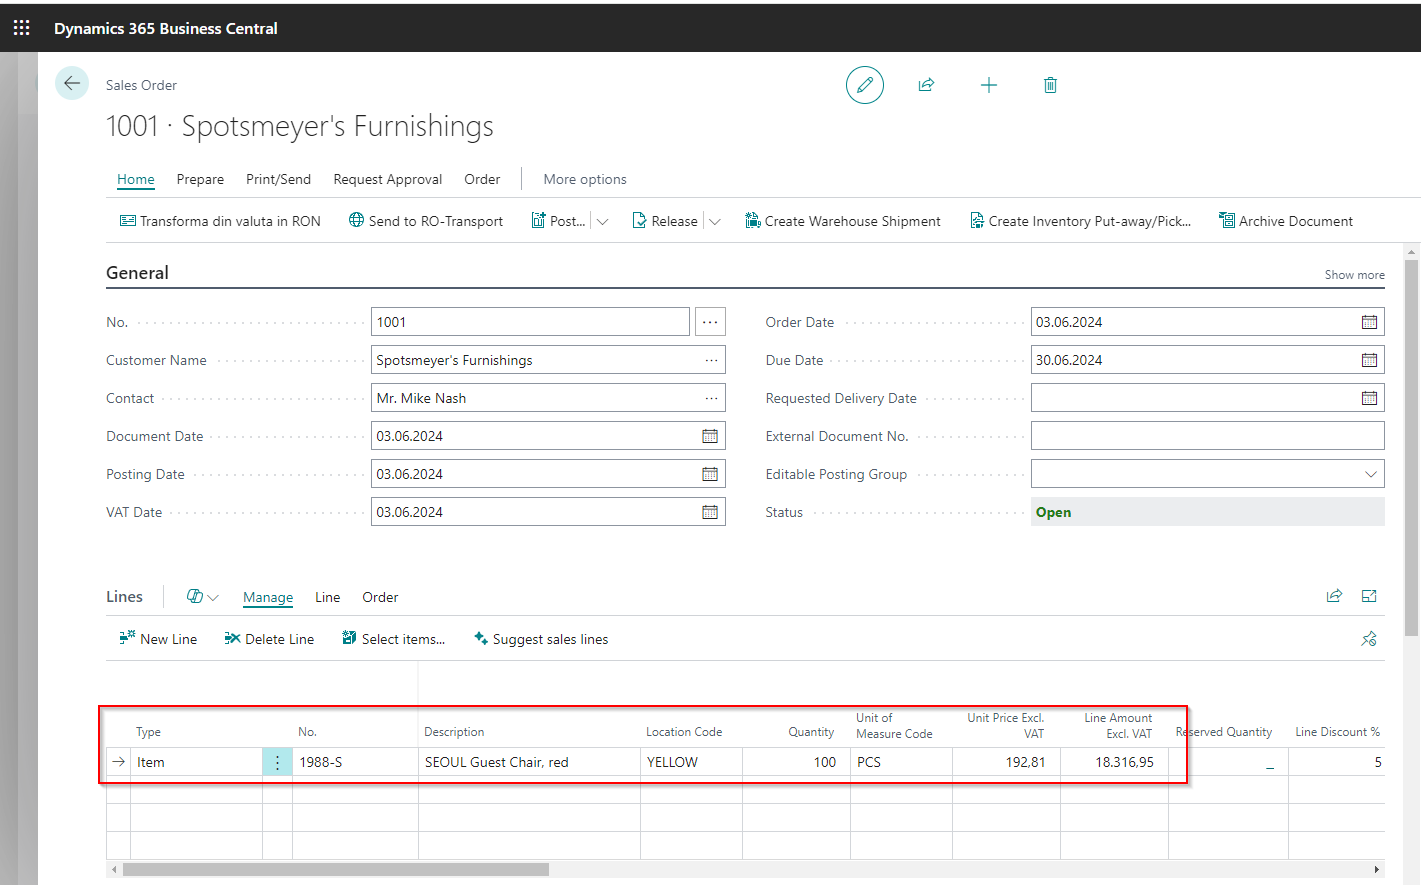Click the page vertical scrollbar
Screen dimensions: 1421x885
[x=1412, y=447]
